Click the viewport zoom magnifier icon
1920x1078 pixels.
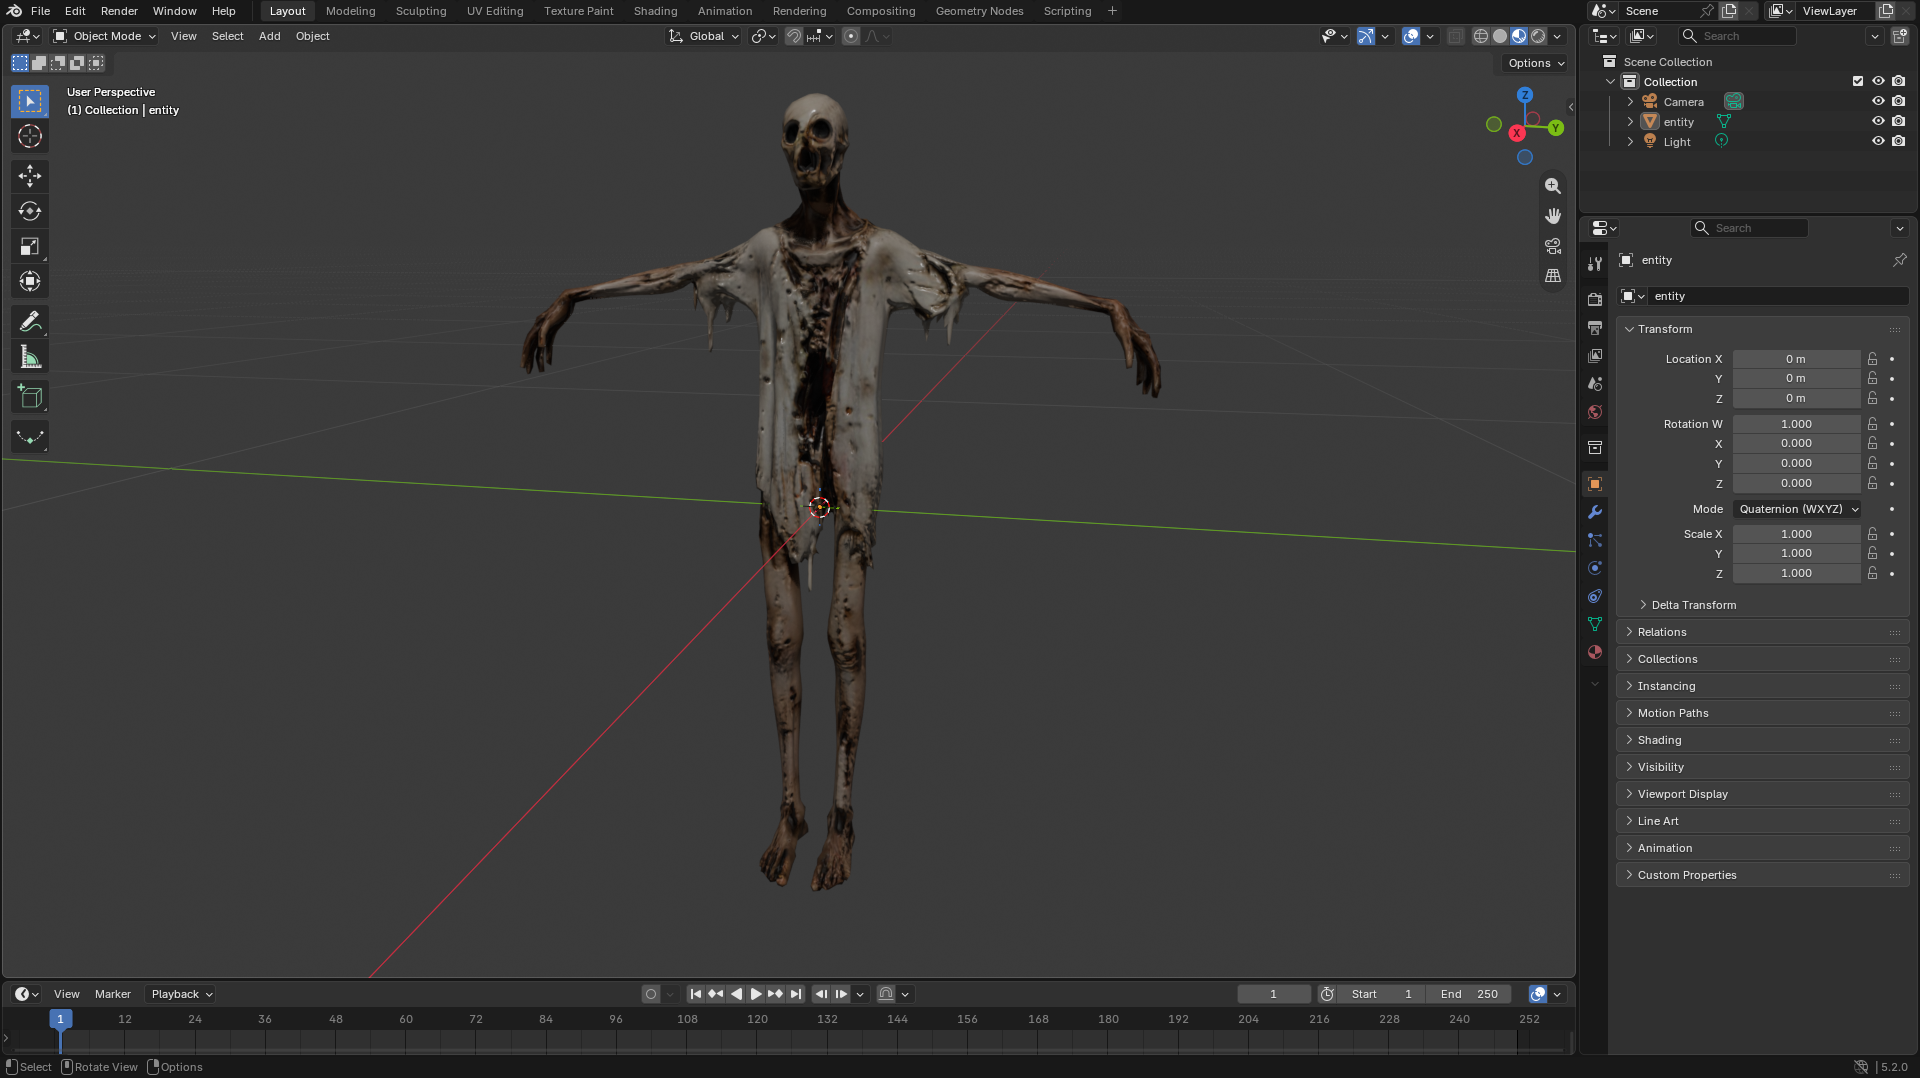click(x=1553, y=186)
